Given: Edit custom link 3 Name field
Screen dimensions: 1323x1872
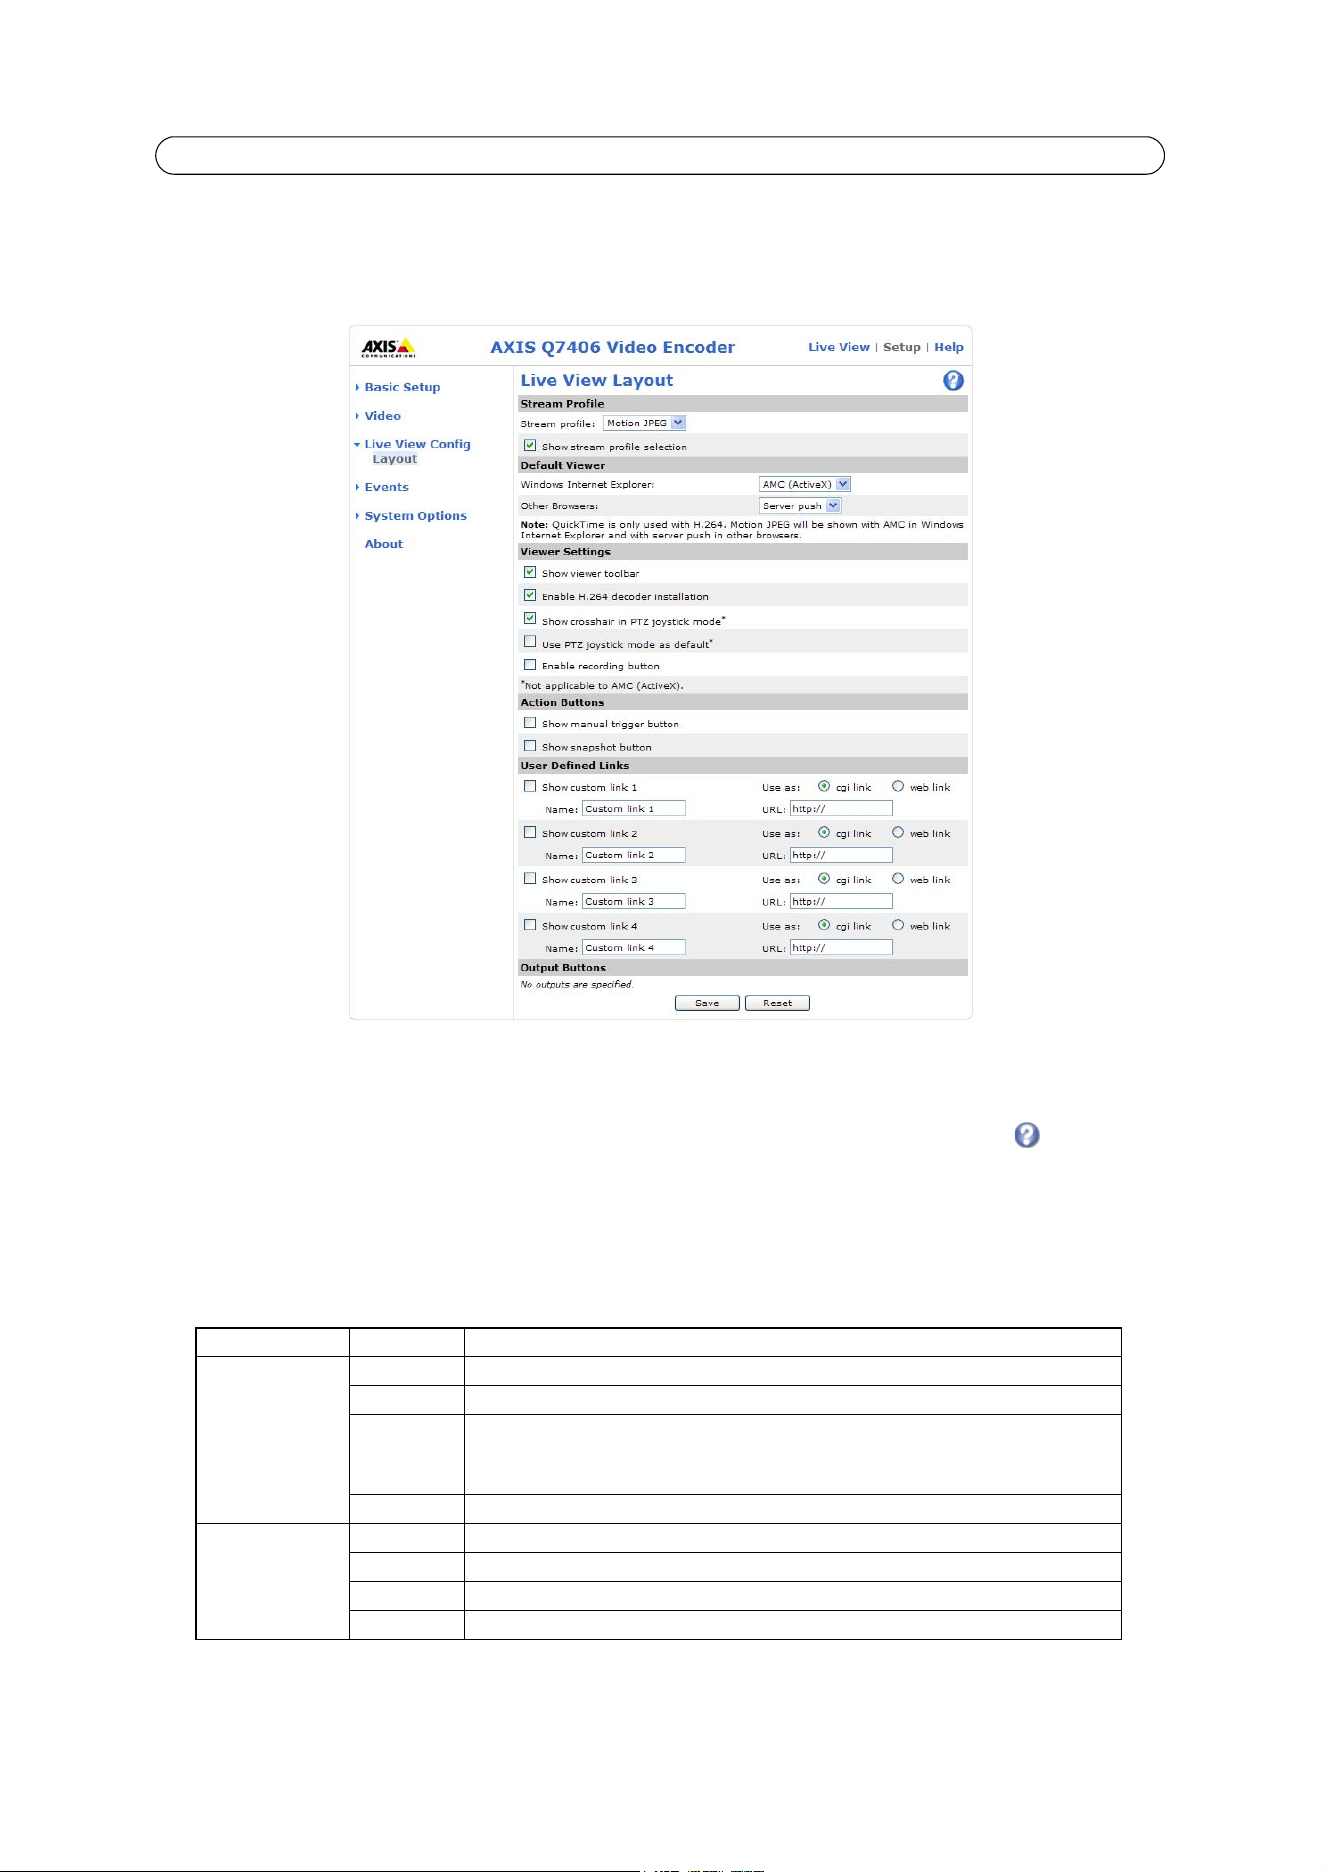Looking at the screenshot, I should click(x=634, y=901).
